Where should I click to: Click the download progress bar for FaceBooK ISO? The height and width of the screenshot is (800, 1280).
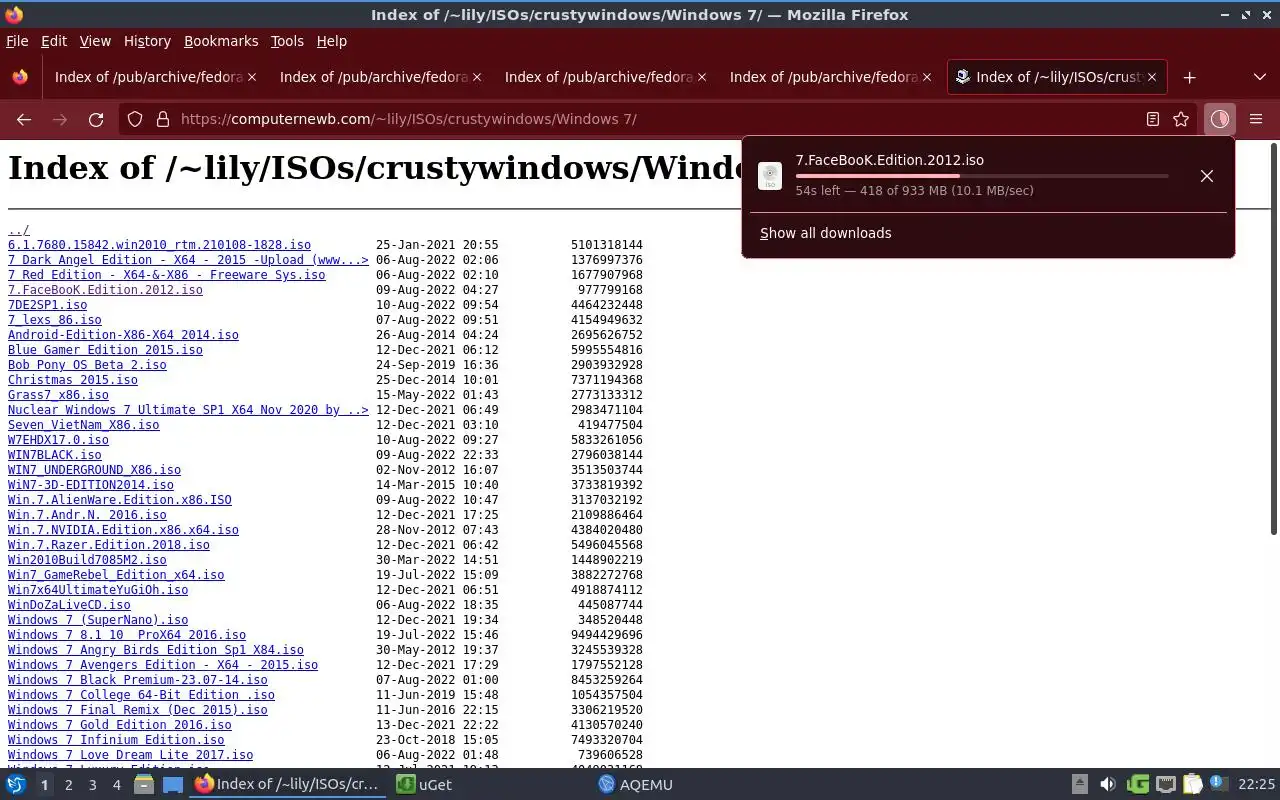pos(982,176)
